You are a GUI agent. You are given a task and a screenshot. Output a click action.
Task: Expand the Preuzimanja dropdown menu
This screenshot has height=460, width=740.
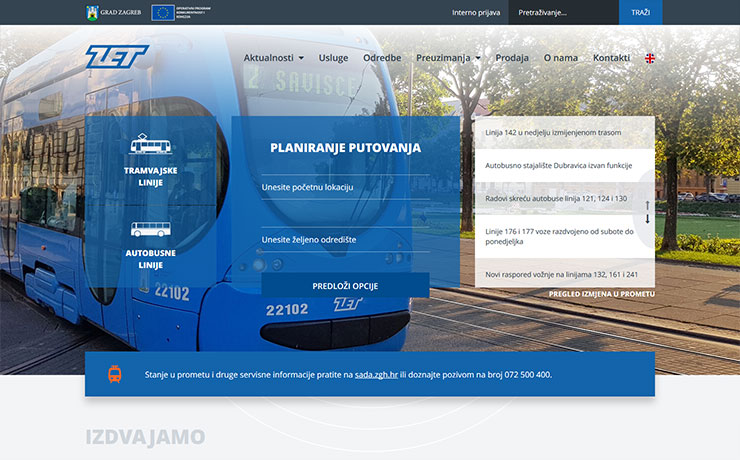pos(448,58)
